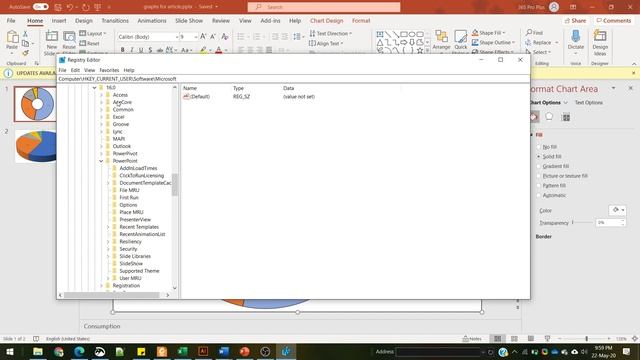Select the Gradient fill radio button
This screenshot has height=360, width=640.
(538, 166)
